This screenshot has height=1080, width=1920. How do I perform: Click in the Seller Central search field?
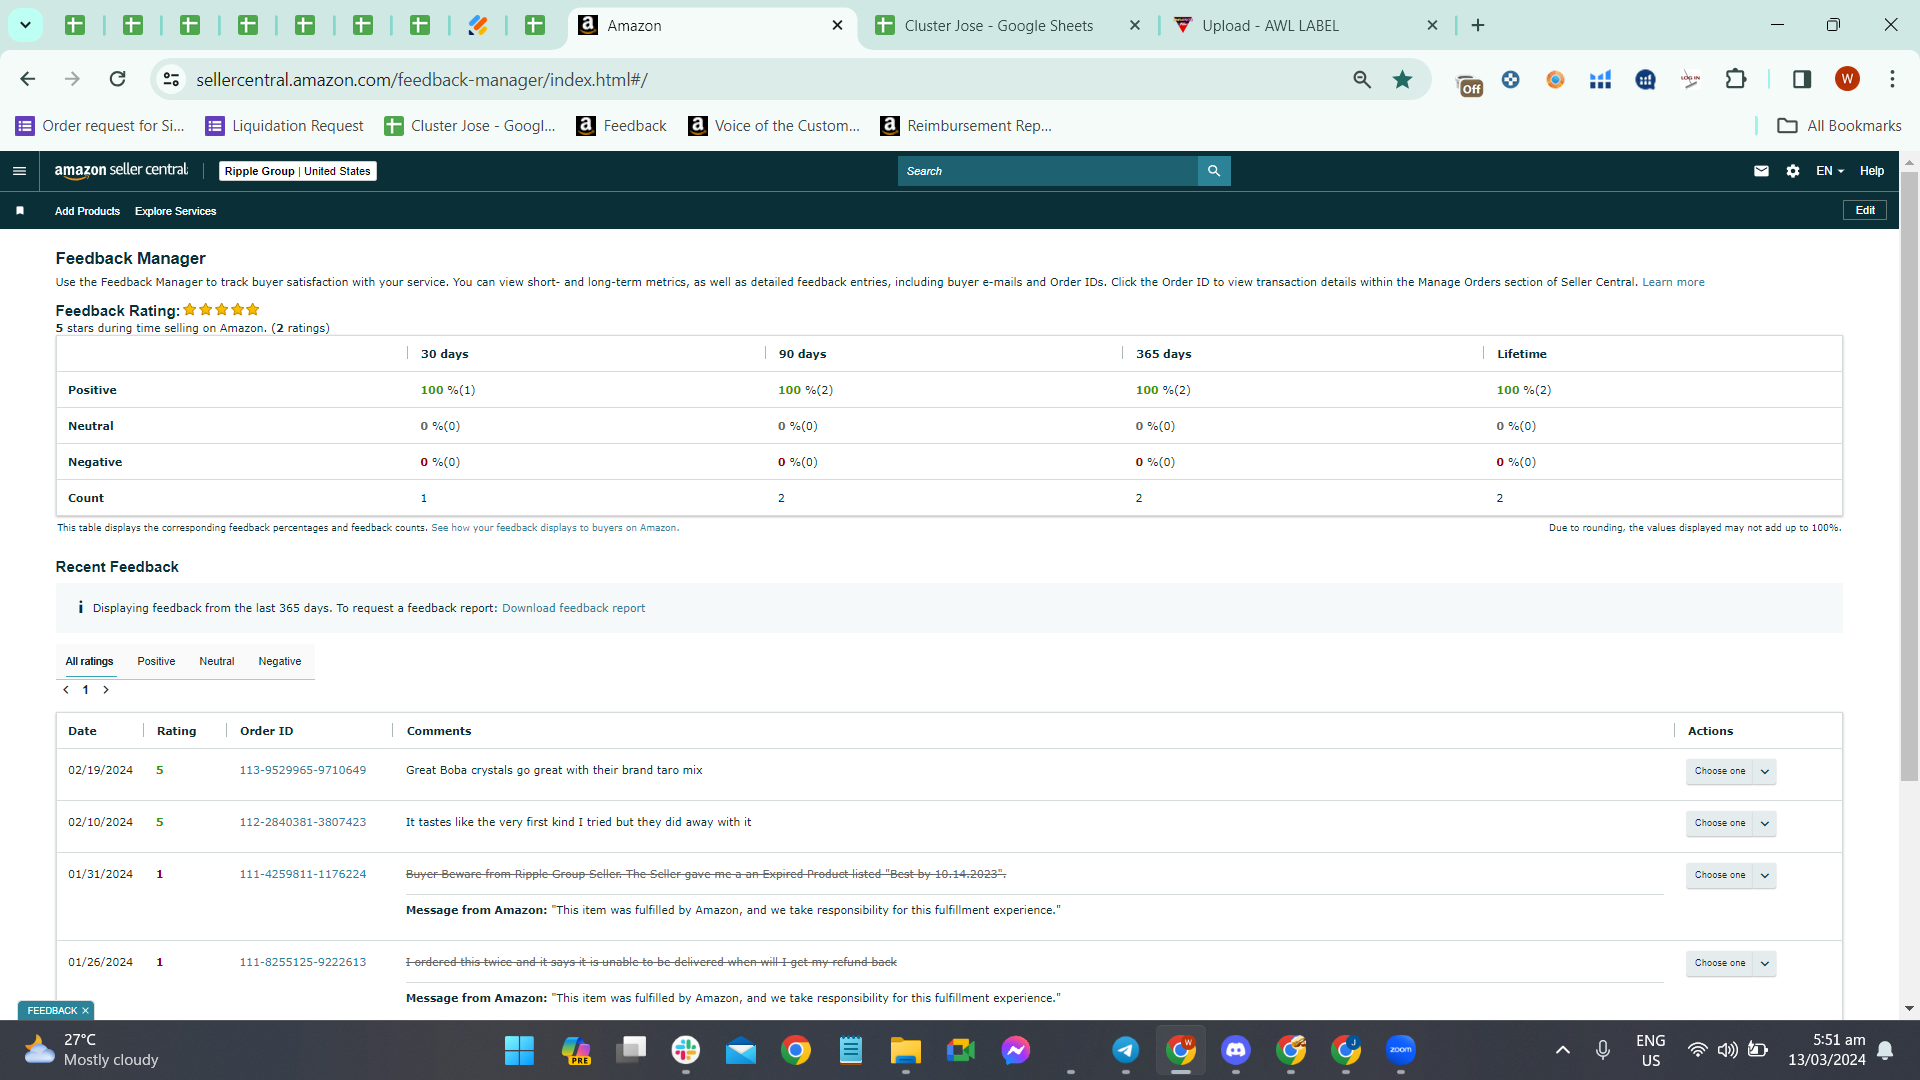pos(1048,171)
